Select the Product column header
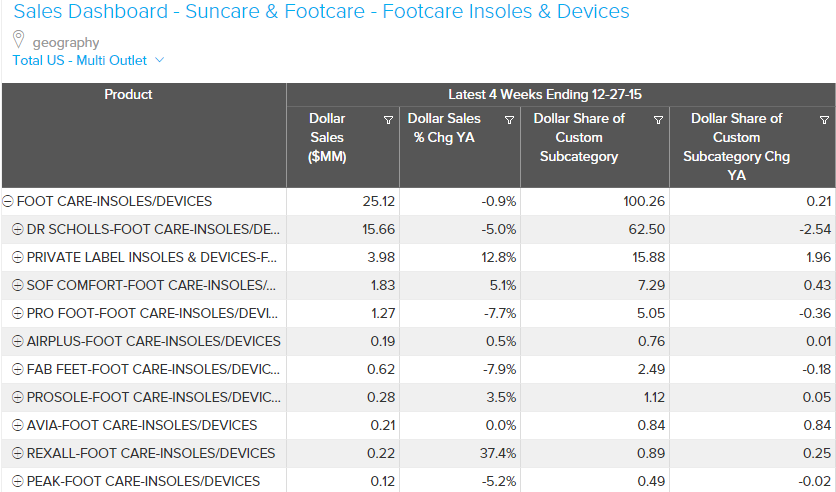The image size is (836, 492). [x=129, y=95]
